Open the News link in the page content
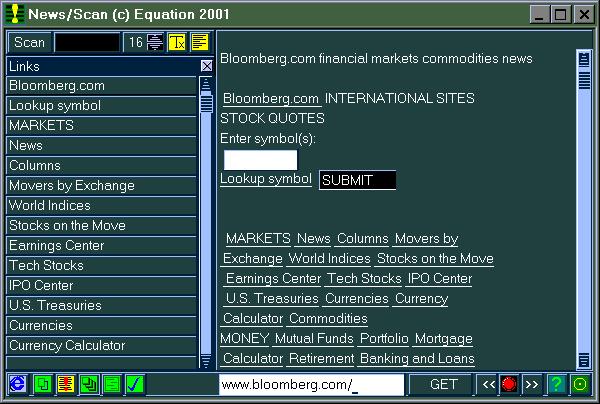 (x=314, y=239)
